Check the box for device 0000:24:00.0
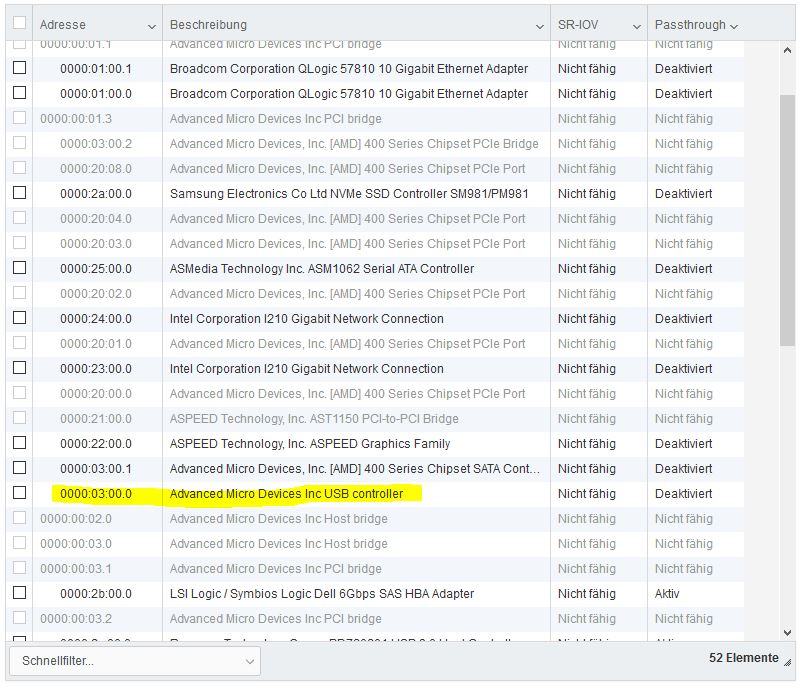The image size is (801, 689). click(19, 318)
